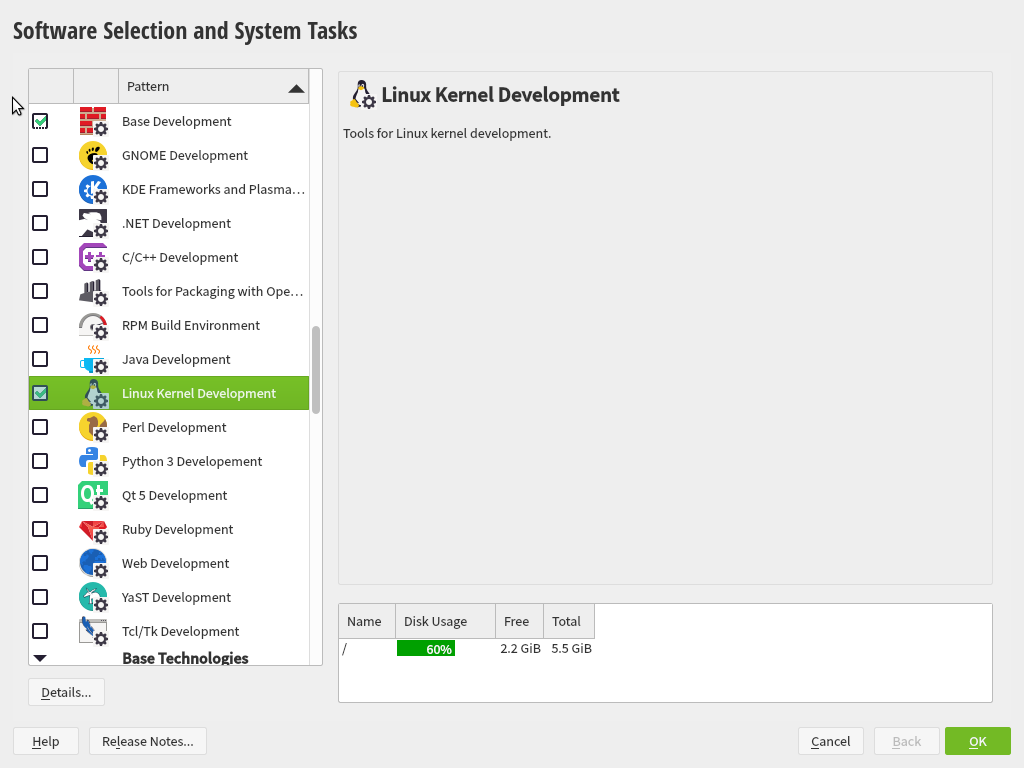Click the YaST Development icon
Screen dimensions: 1024x768
pyautogui.click(x=93, y=597)
